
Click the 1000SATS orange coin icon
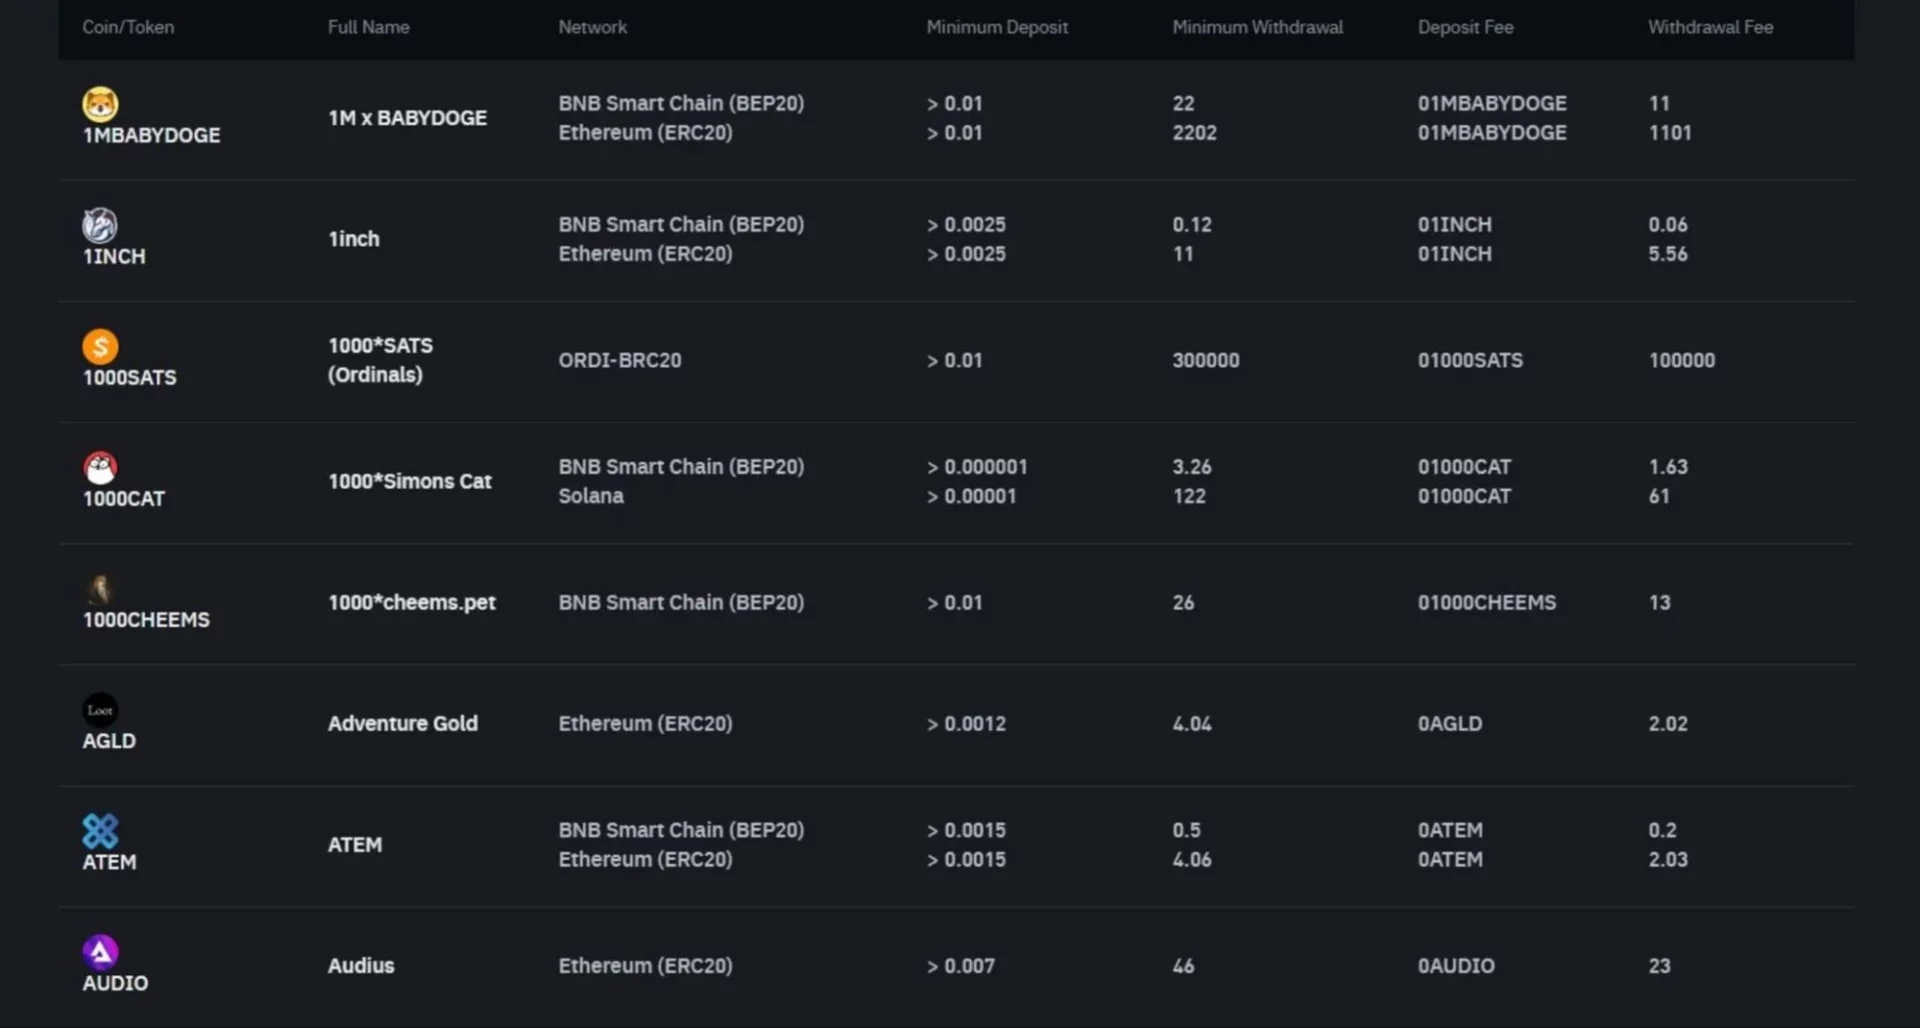point(100,346)
